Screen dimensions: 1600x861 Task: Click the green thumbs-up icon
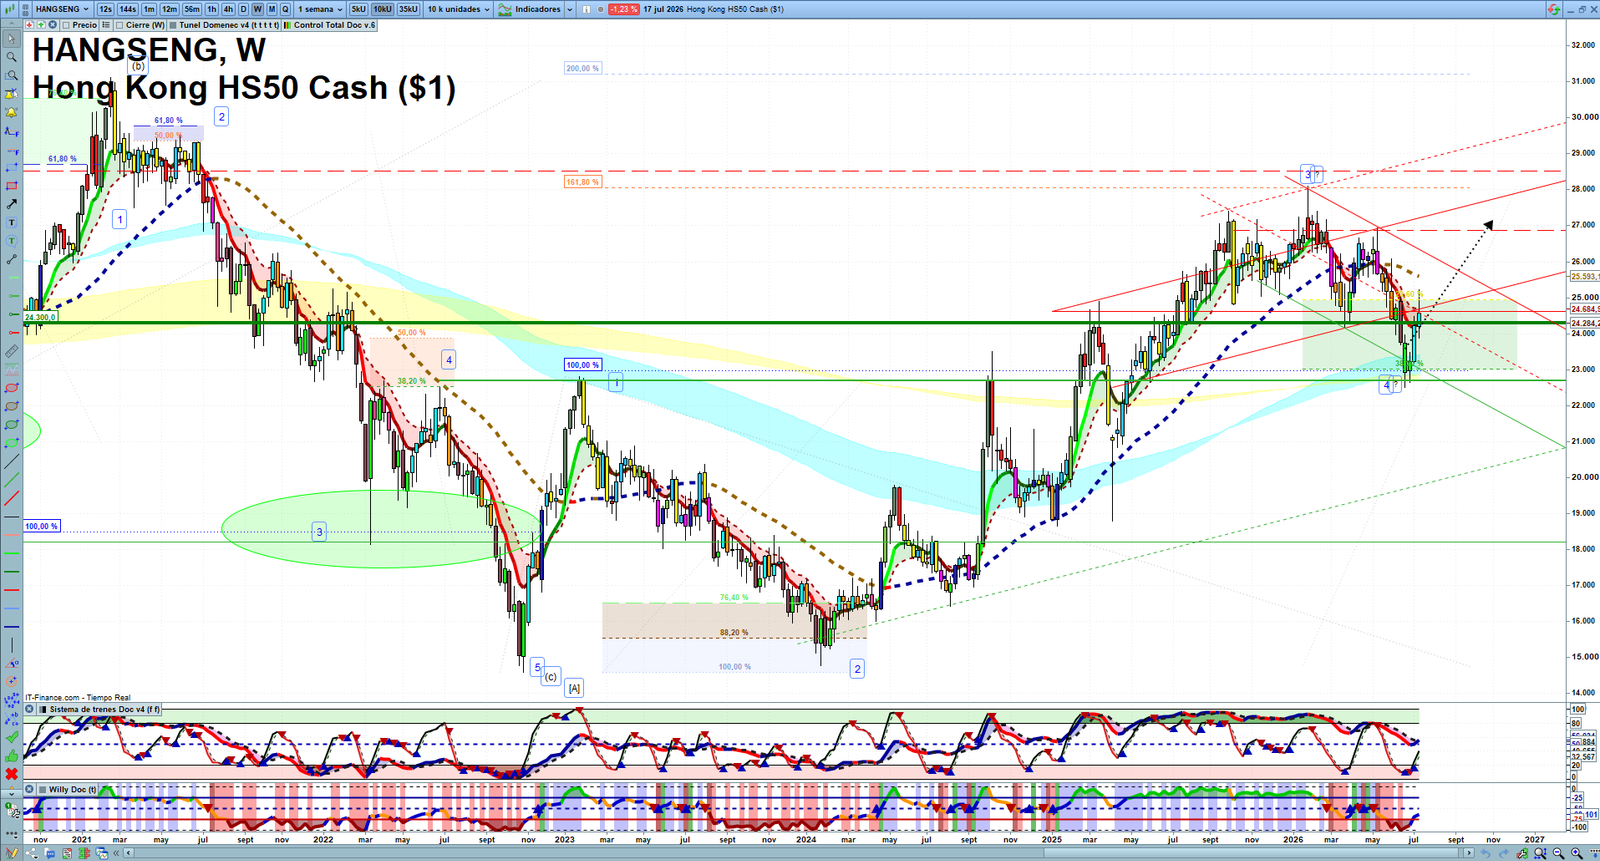tap(11, 754)
